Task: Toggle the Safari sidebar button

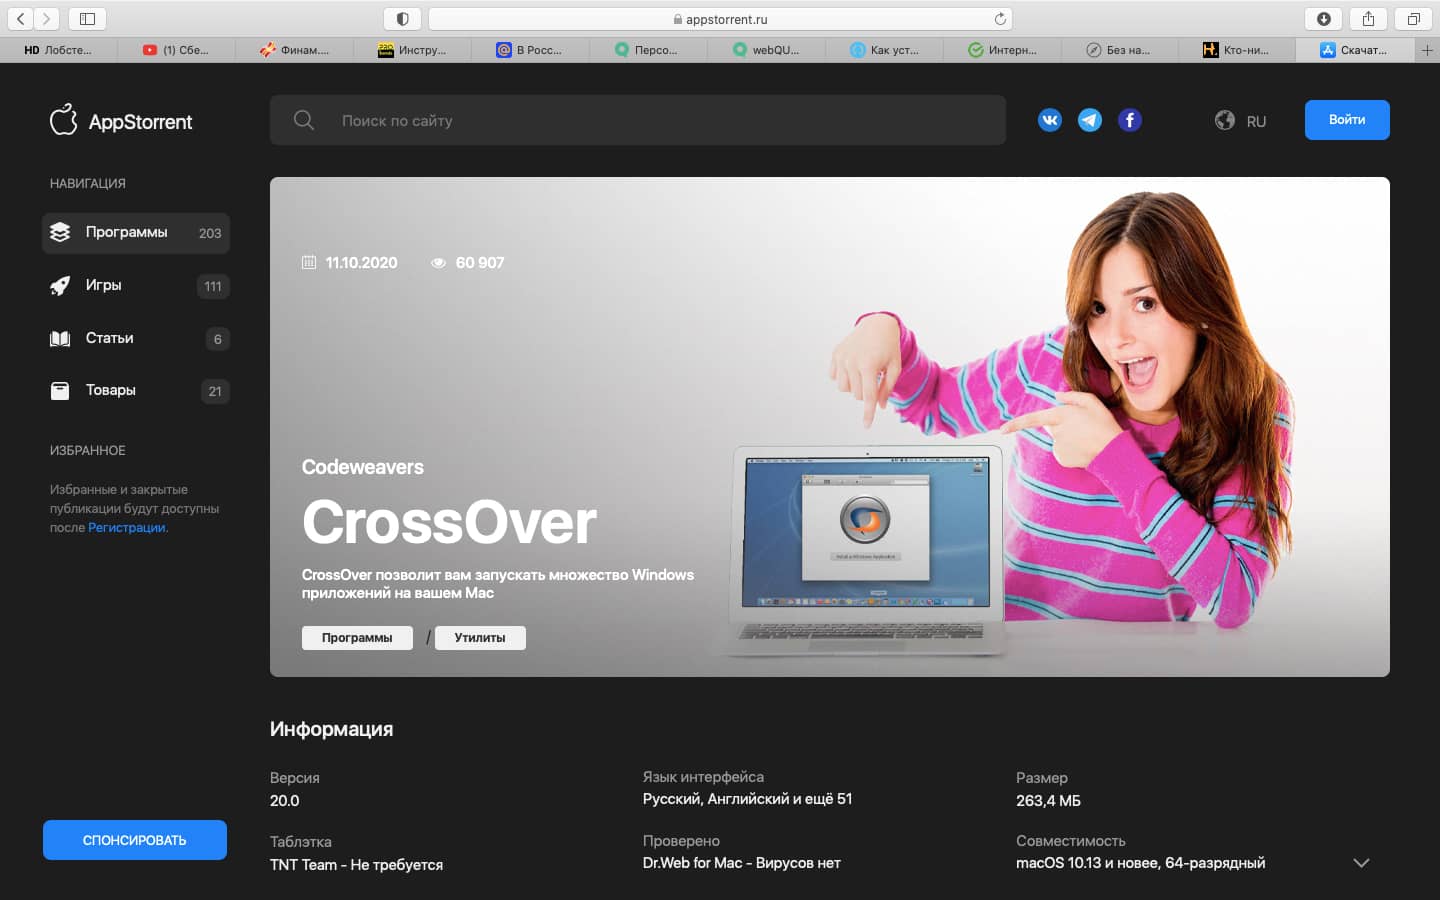Action: (x=87, y=19)
